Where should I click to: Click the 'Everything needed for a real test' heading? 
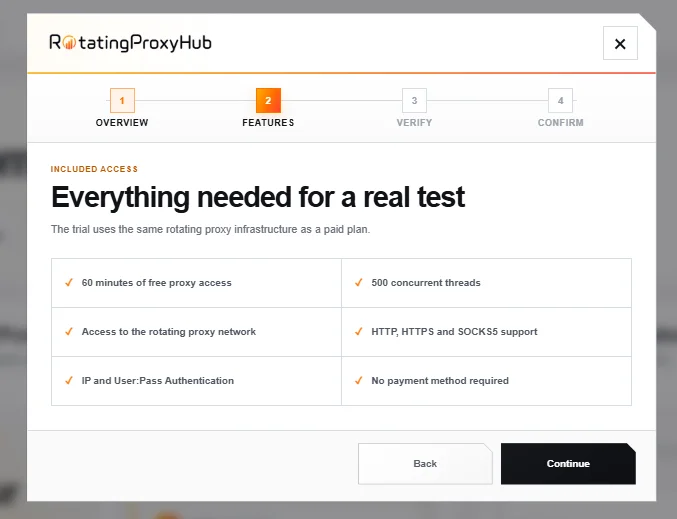click(258, 197)
